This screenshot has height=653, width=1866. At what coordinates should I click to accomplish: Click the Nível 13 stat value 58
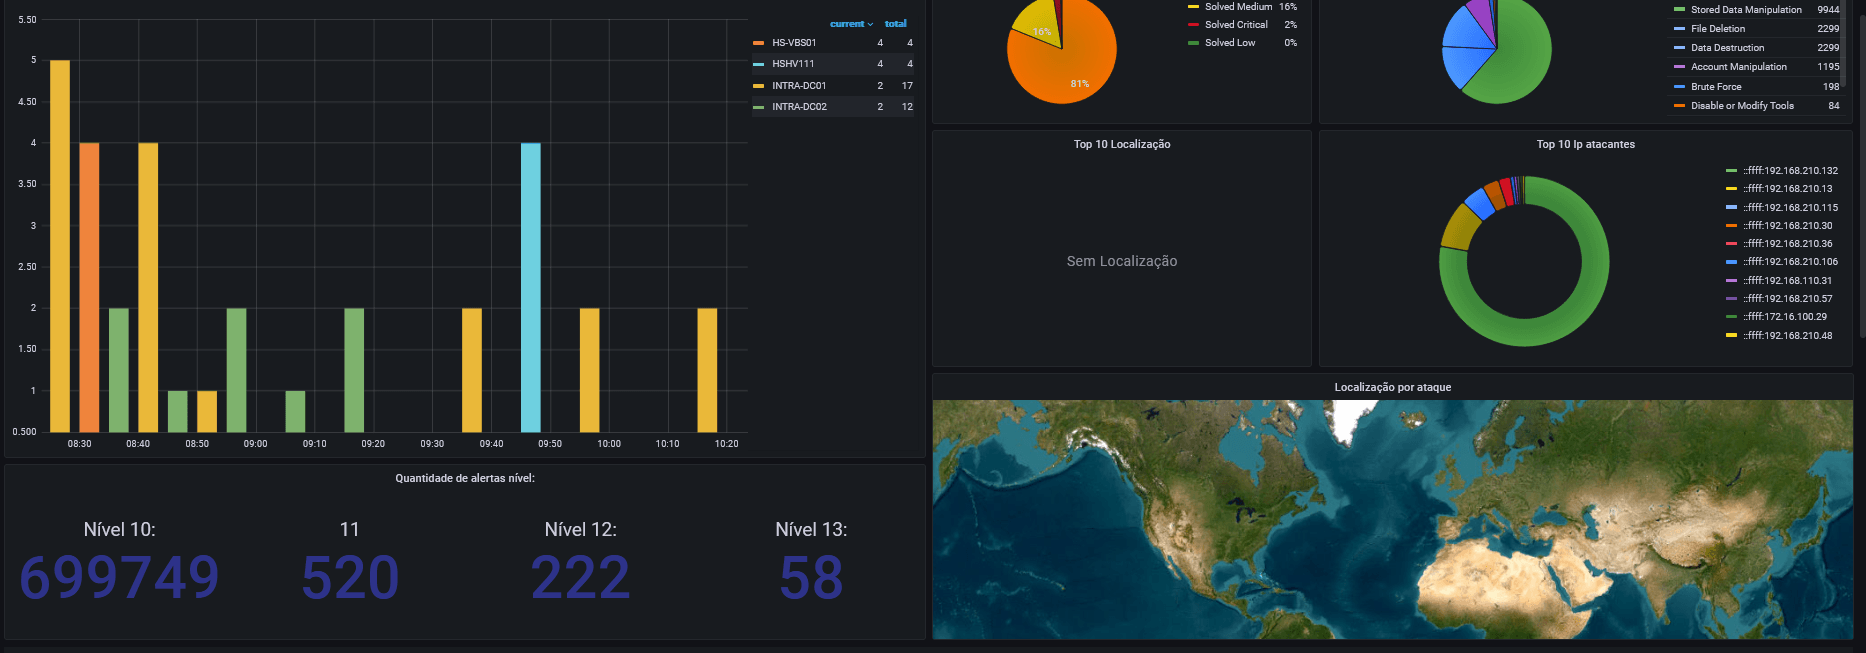(x=811, y=578)
